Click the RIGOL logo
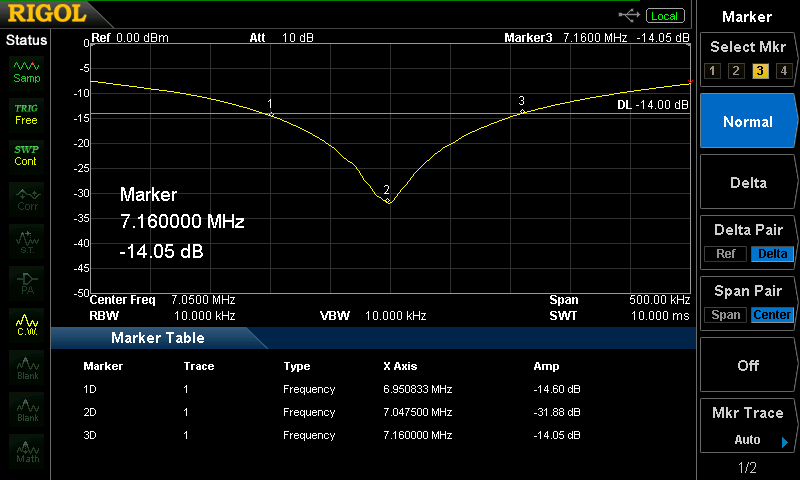The width and height of the screenshot is (800, 480). 47,13
